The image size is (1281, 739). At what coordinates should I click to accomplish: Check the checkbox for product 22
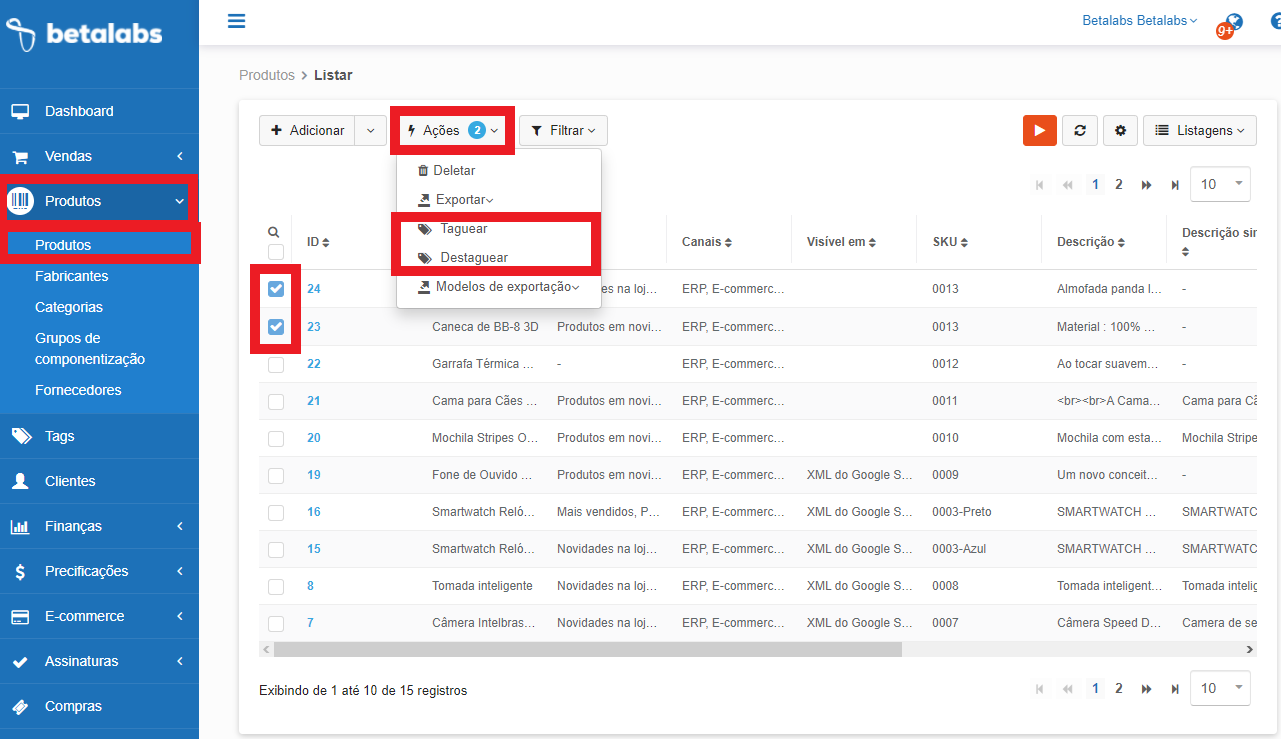tap(276, 364)
